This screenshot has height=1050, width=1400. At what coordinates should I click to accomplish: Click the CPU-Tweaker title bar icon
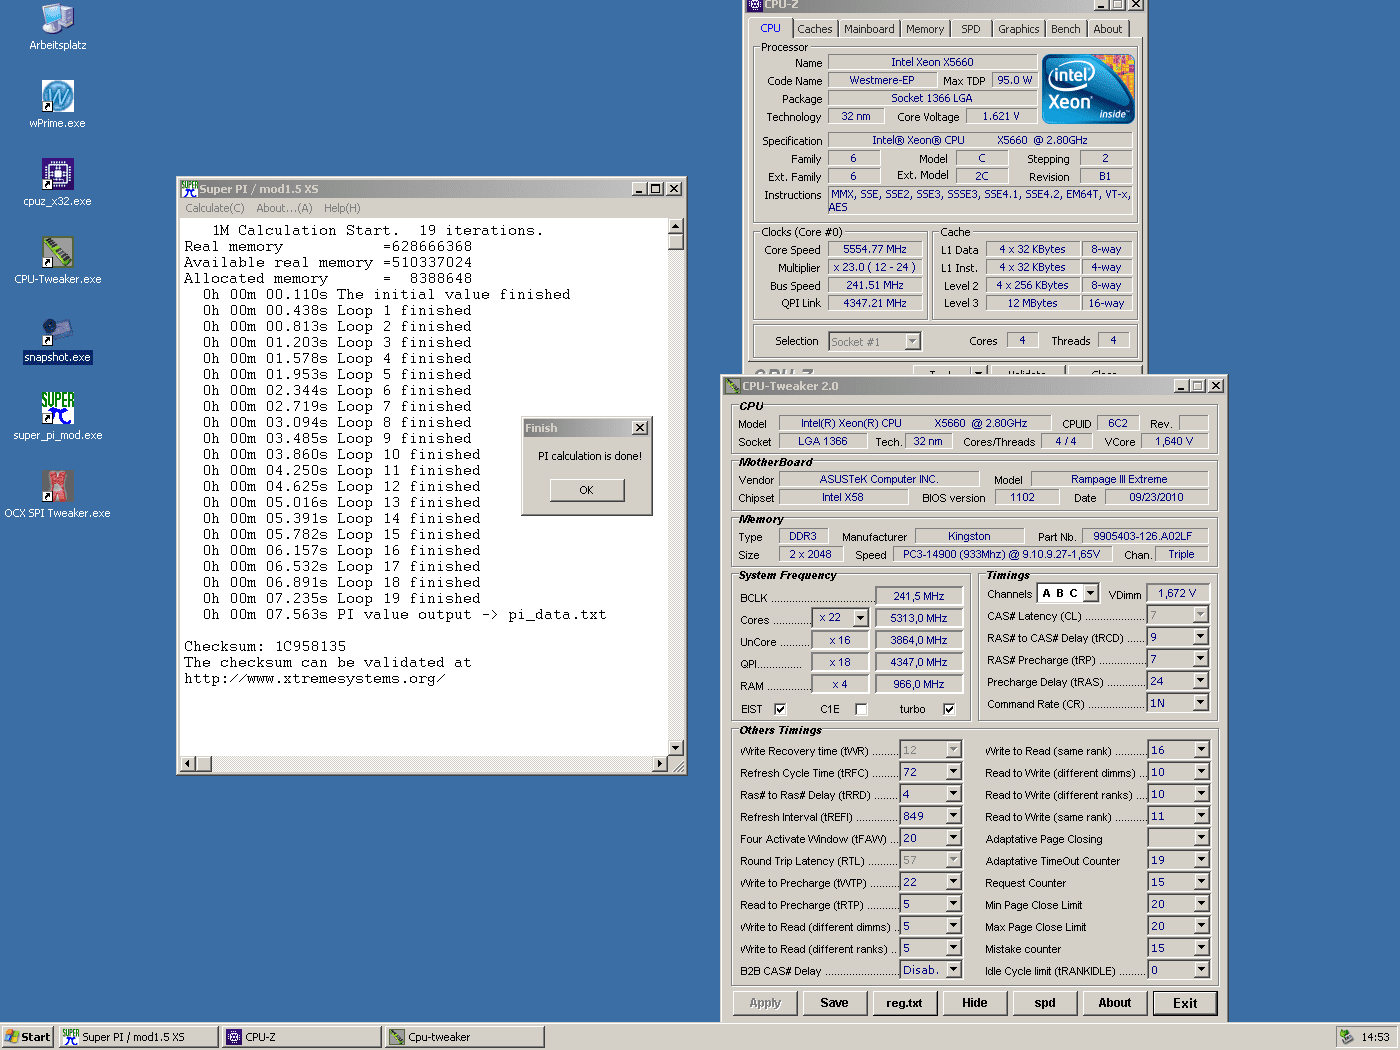[x=732, y=385]
